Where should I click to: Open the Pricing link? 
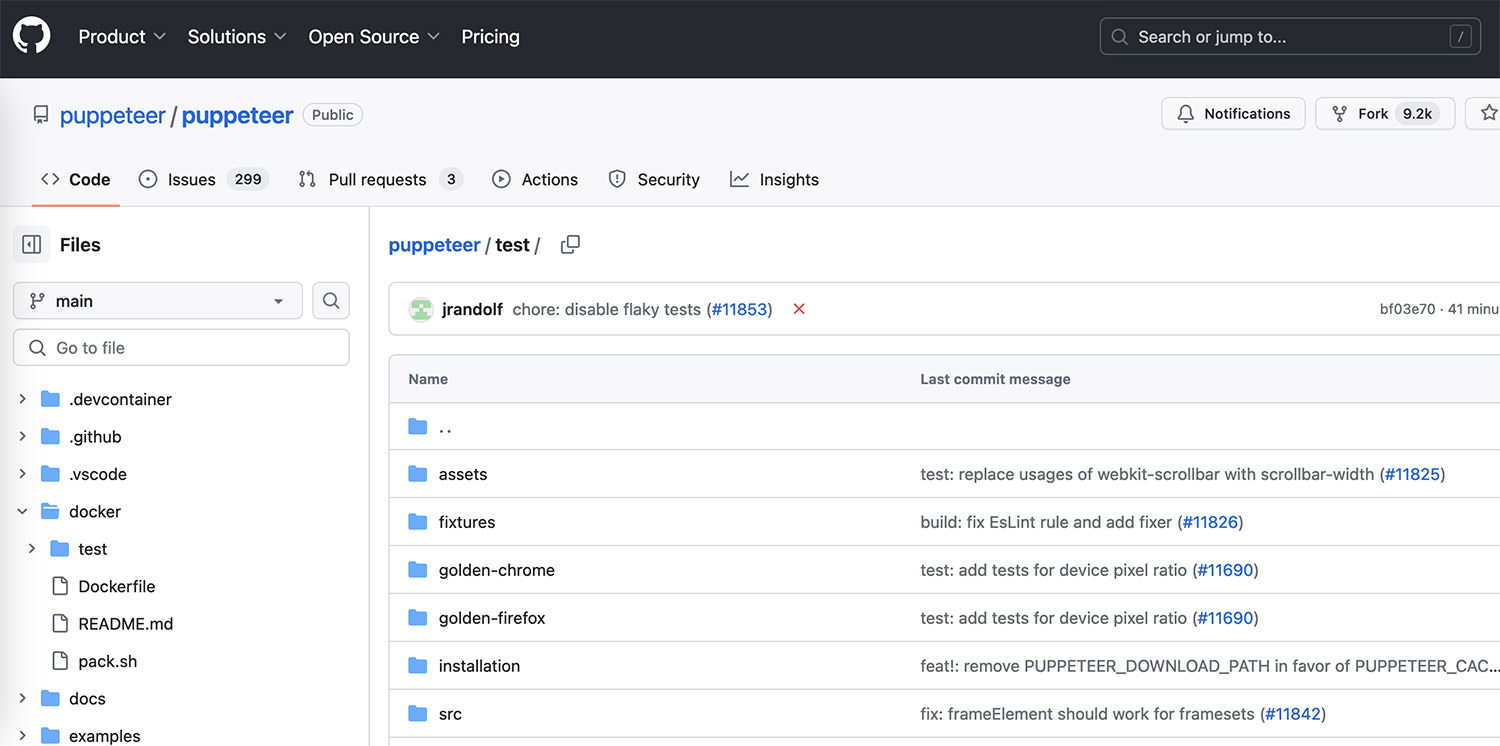point(490,37)
